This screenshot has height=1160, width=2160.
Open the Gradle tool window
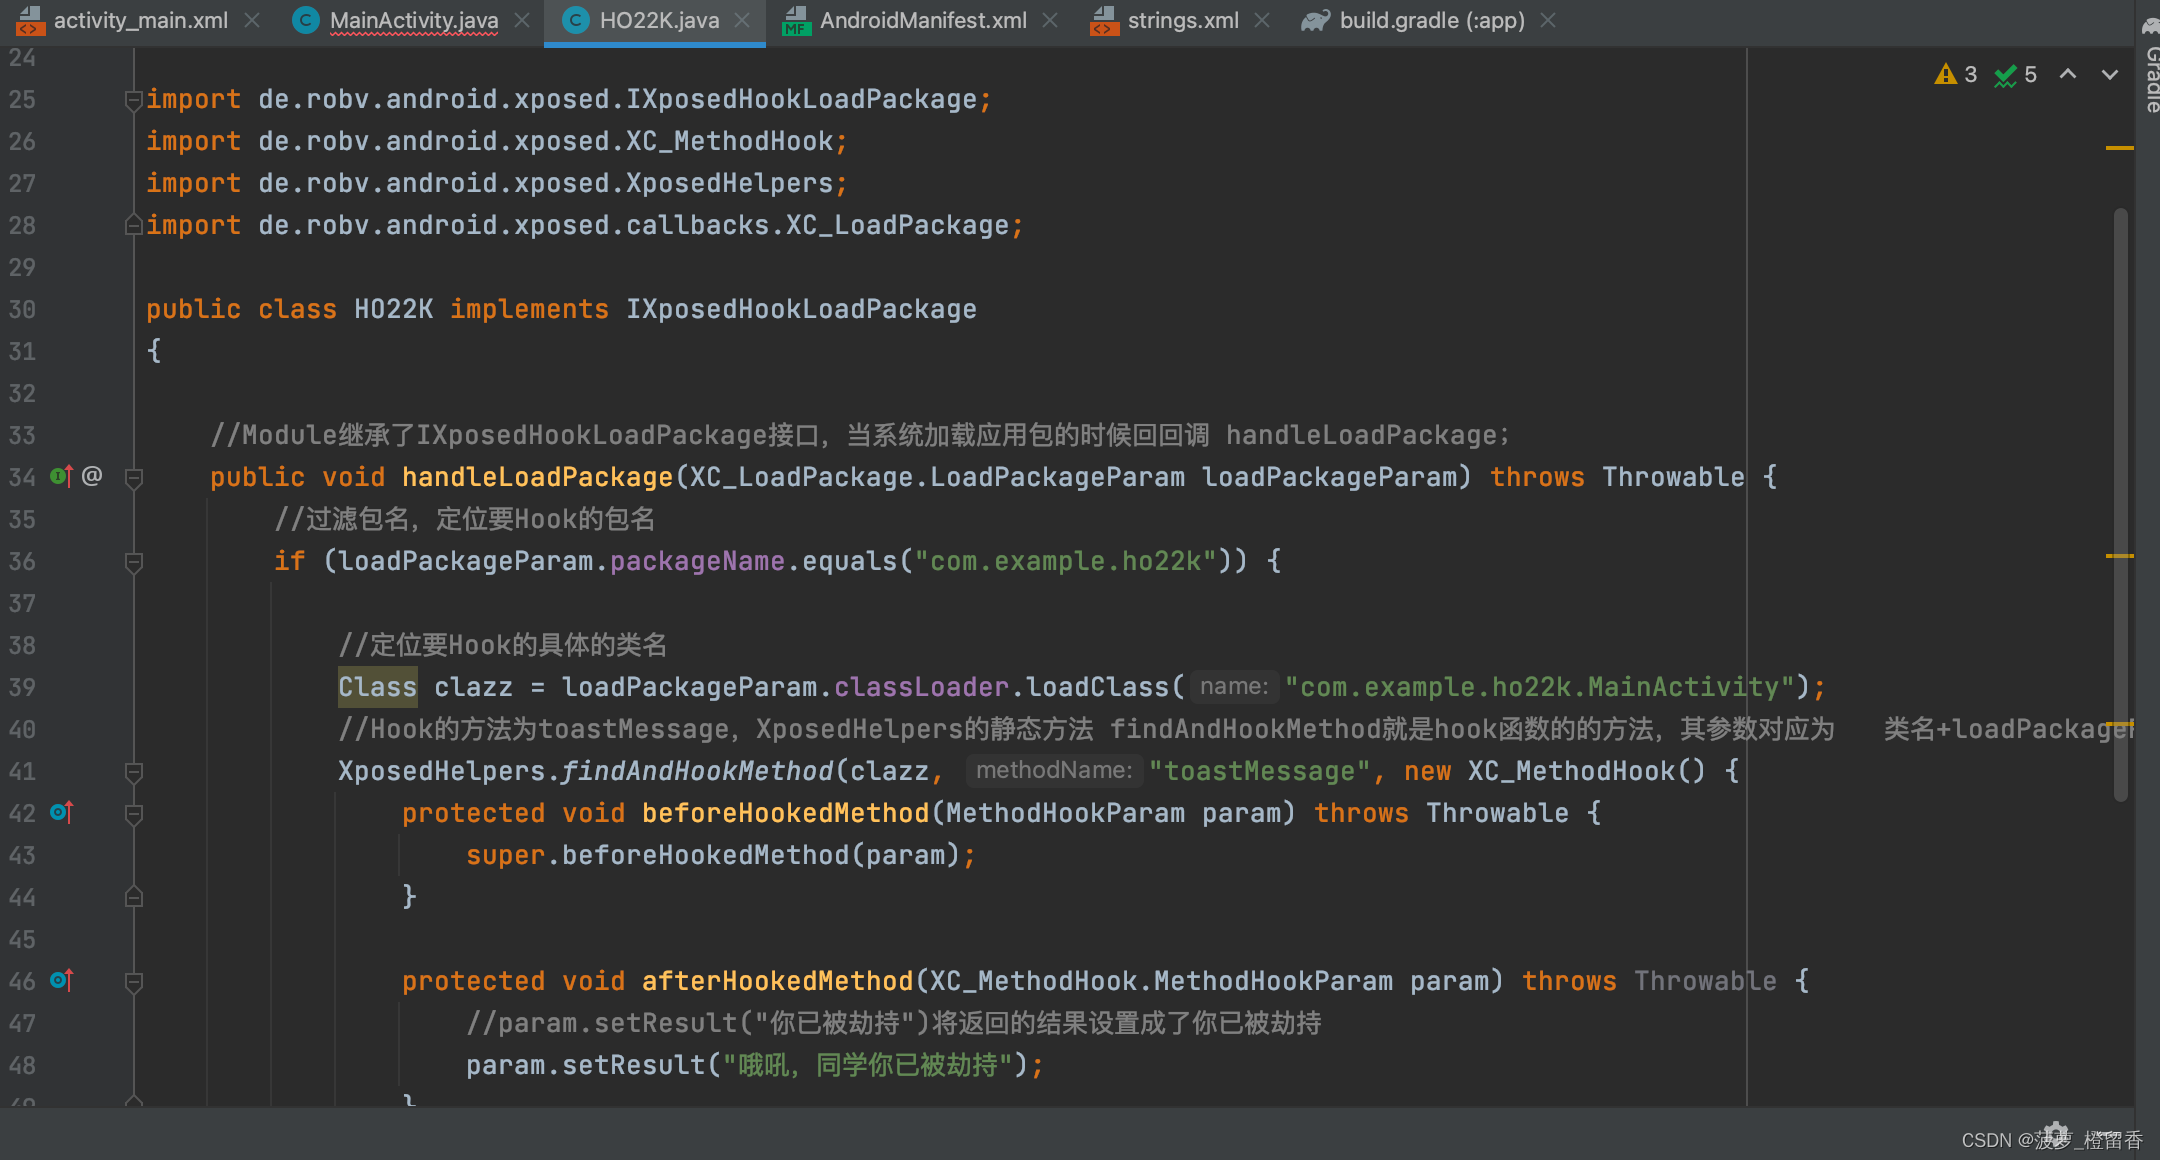click(x=2150, y=70)
